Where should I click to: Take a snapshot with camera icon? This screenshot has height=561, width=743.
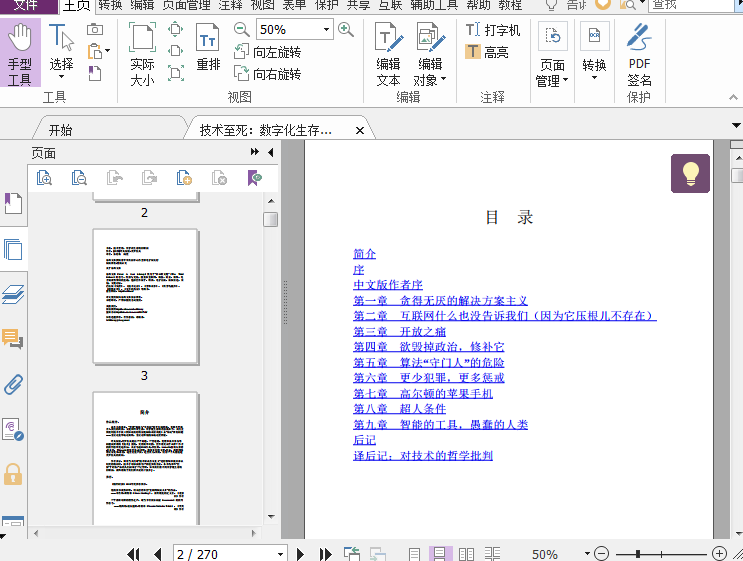pyautogui.click(x=95, y=29)
